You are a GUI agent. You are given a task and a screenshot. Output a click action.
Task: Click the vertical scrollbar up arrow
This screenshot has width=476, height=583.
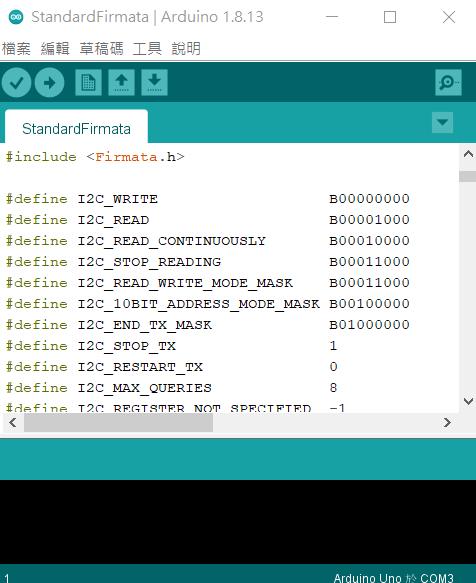coord(468,154)
